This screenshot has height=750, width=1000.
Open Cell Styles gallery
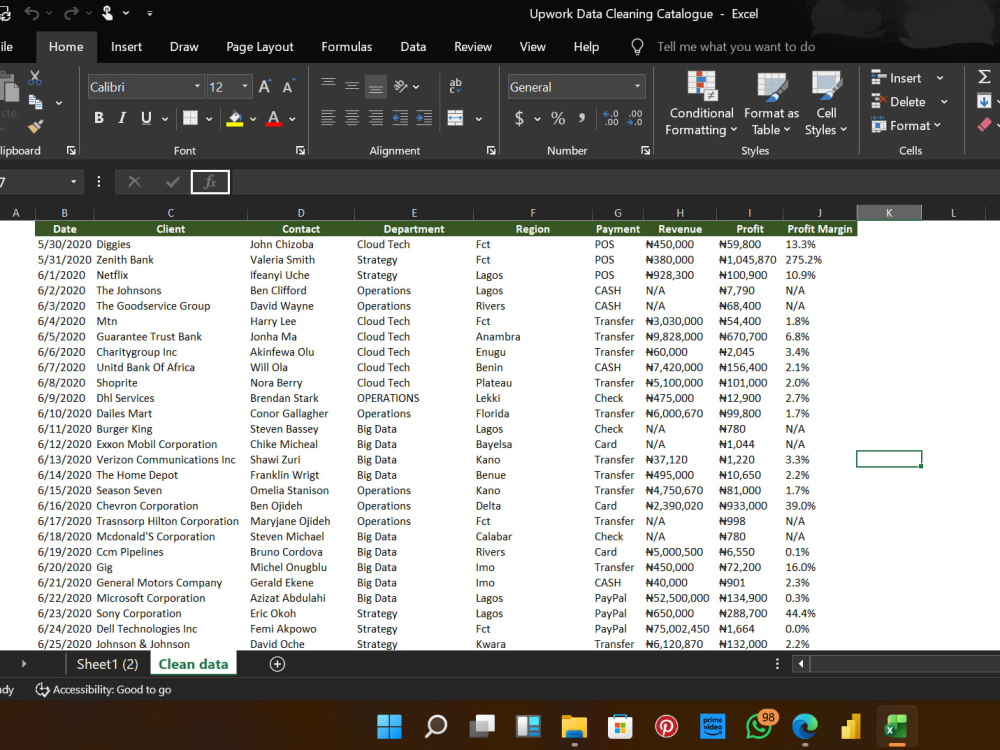point(826,103)
